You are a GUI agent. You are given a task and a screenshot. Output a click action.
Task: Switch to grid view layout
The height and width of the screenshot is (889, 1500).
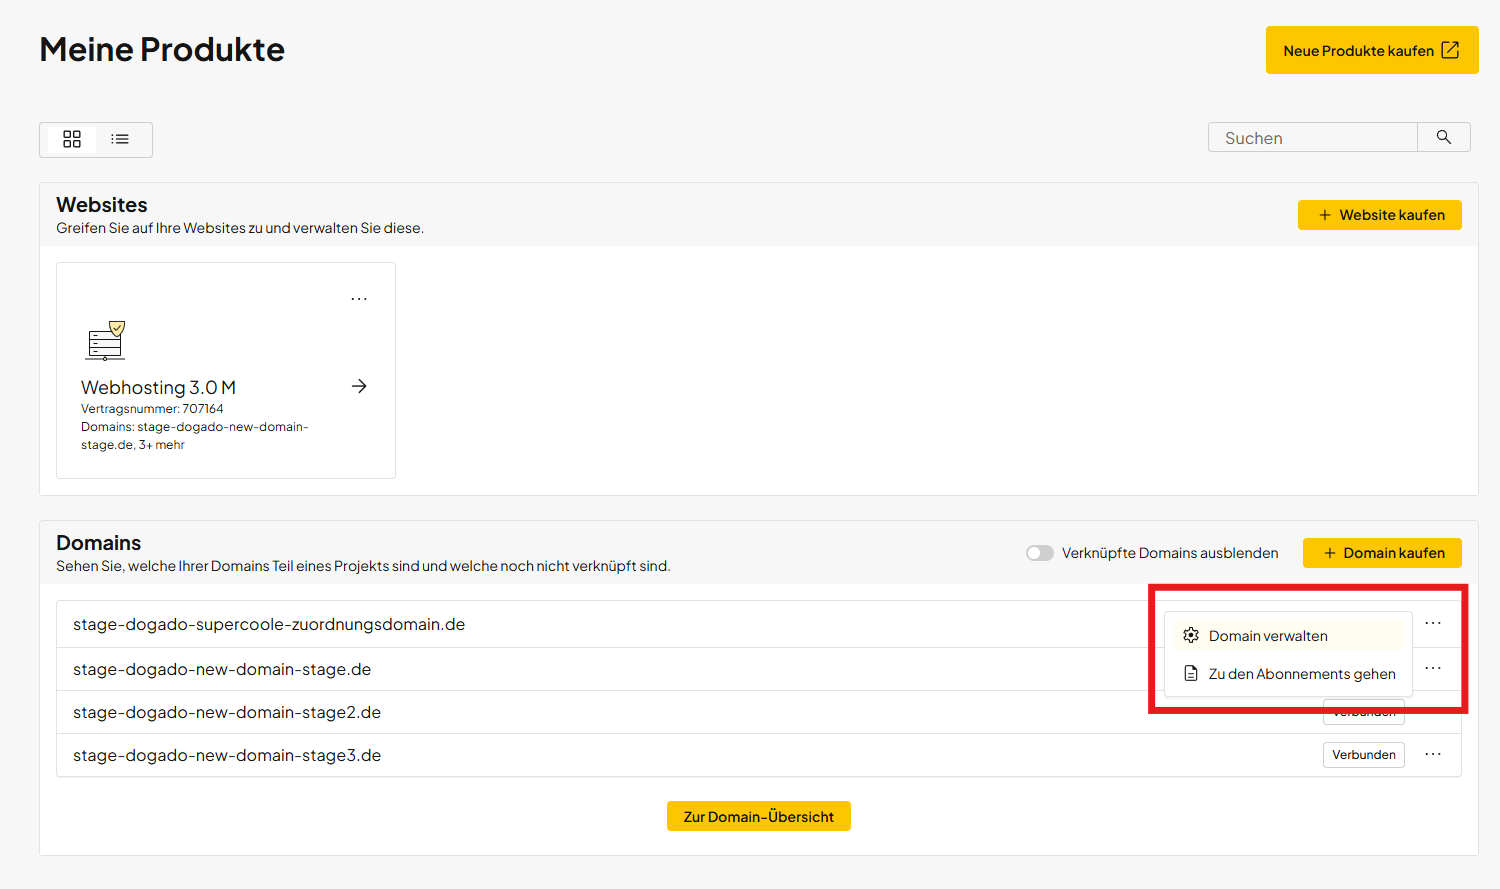pos(72,139)
